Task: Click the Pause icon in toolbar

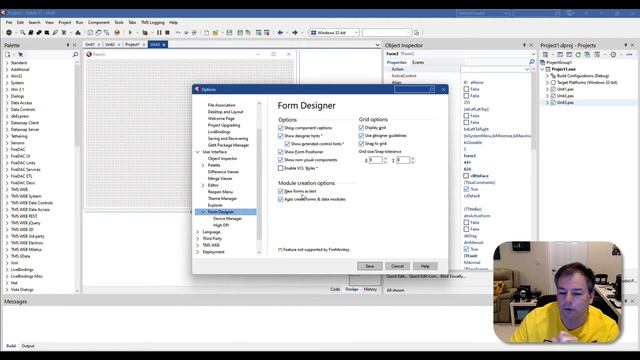Action: pos(159,33)
